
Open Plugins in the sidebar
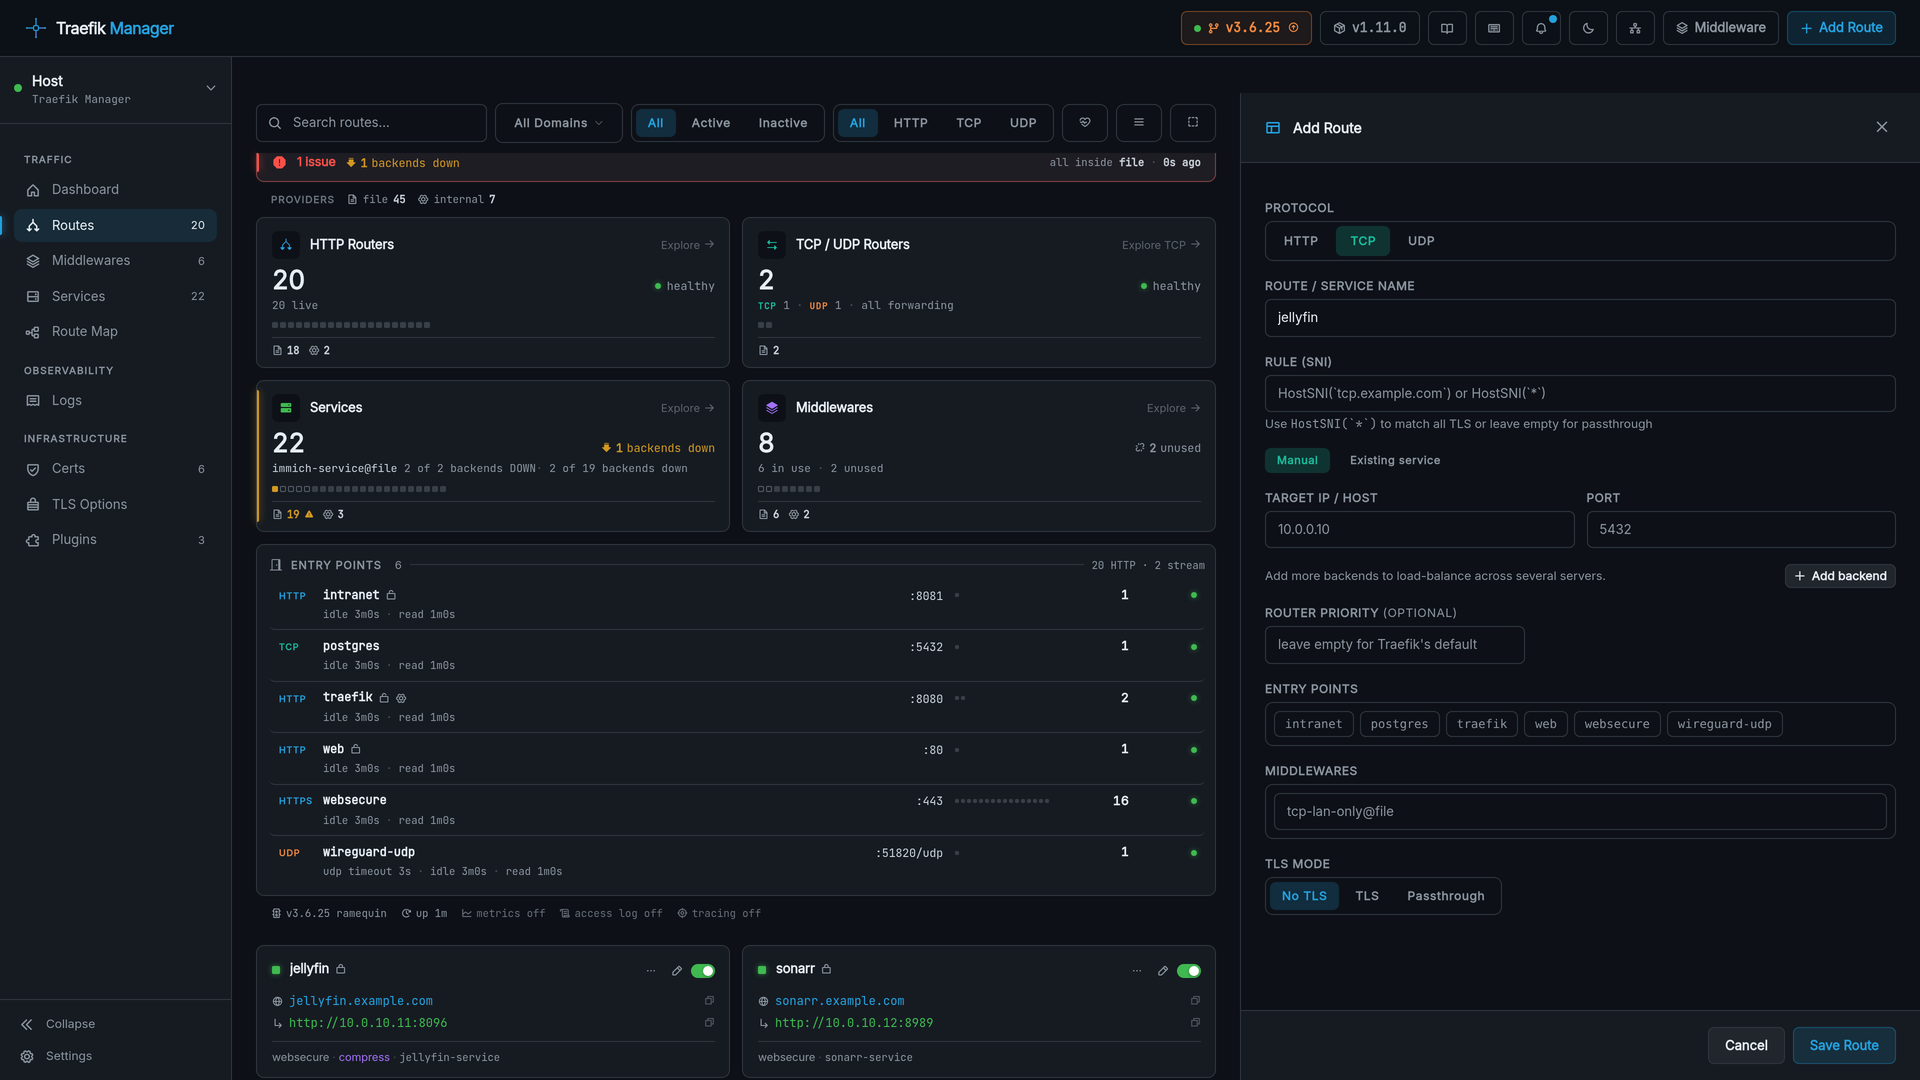tap(115, 540)
